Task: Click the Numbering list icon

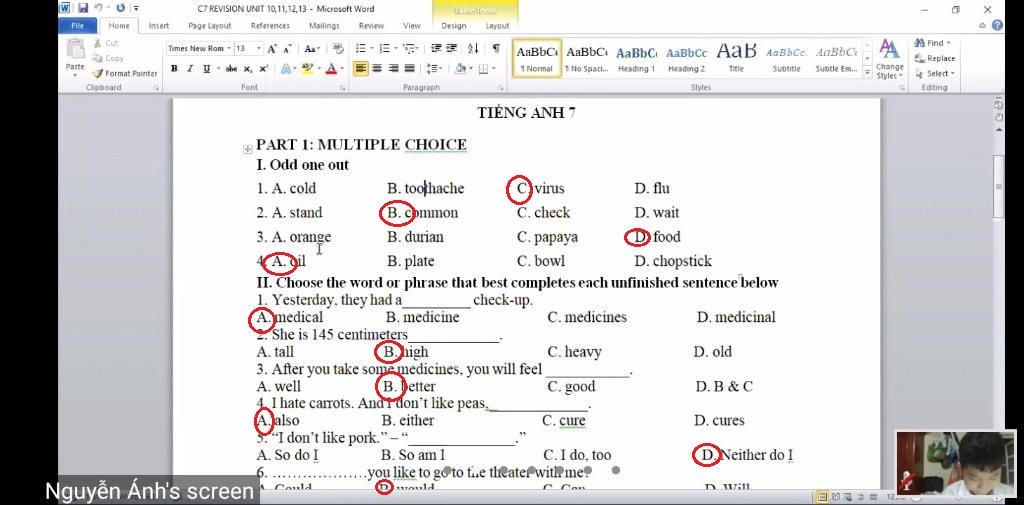Action: [x=387, y=48]
